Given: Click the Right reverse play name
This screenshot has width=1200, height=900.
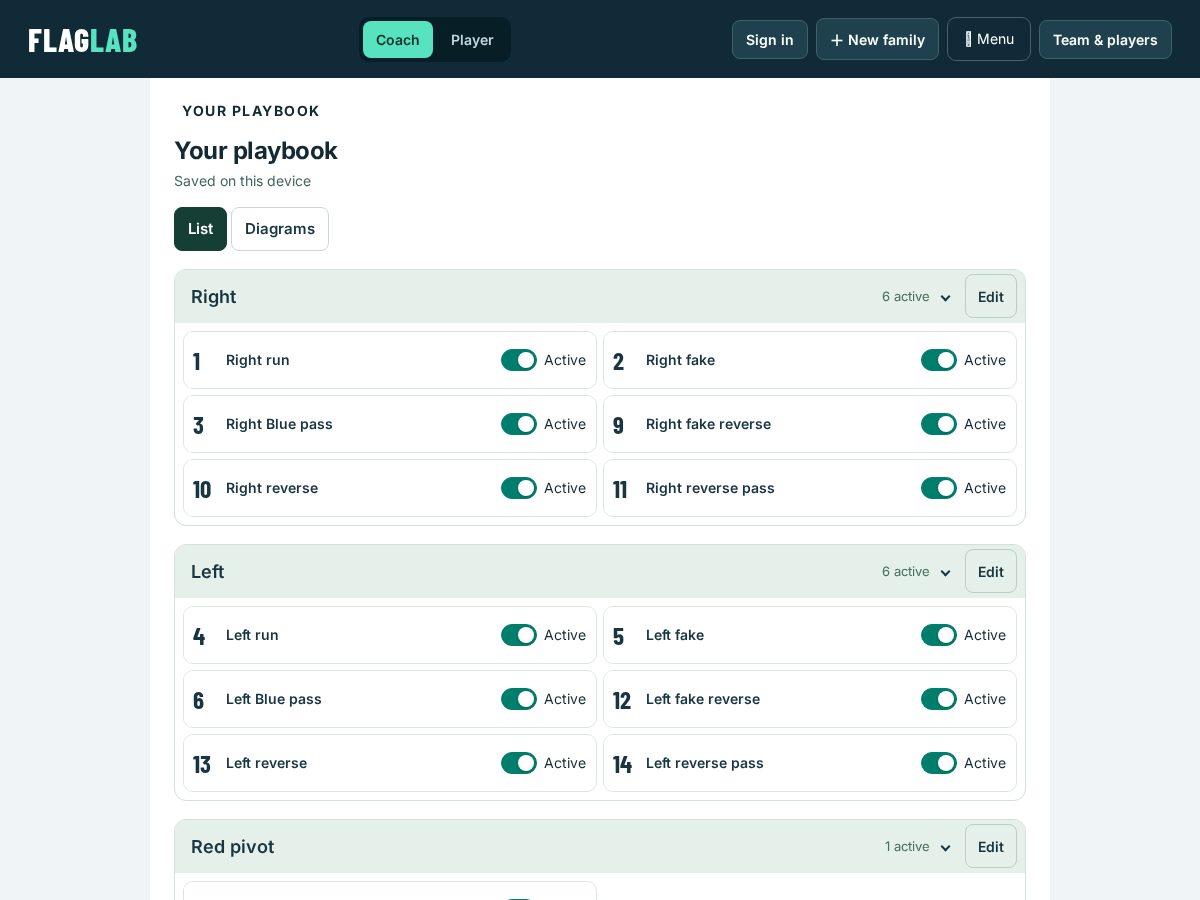Looking at the screenshot, I should [272, 488].
